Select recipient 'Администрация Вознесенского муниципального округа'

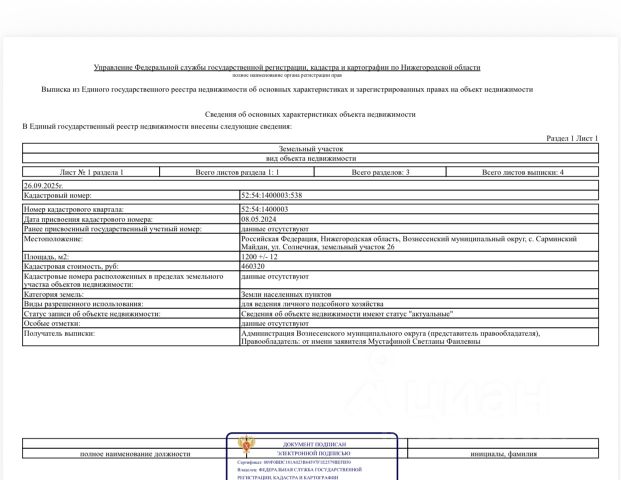click(x=391, y=337)
